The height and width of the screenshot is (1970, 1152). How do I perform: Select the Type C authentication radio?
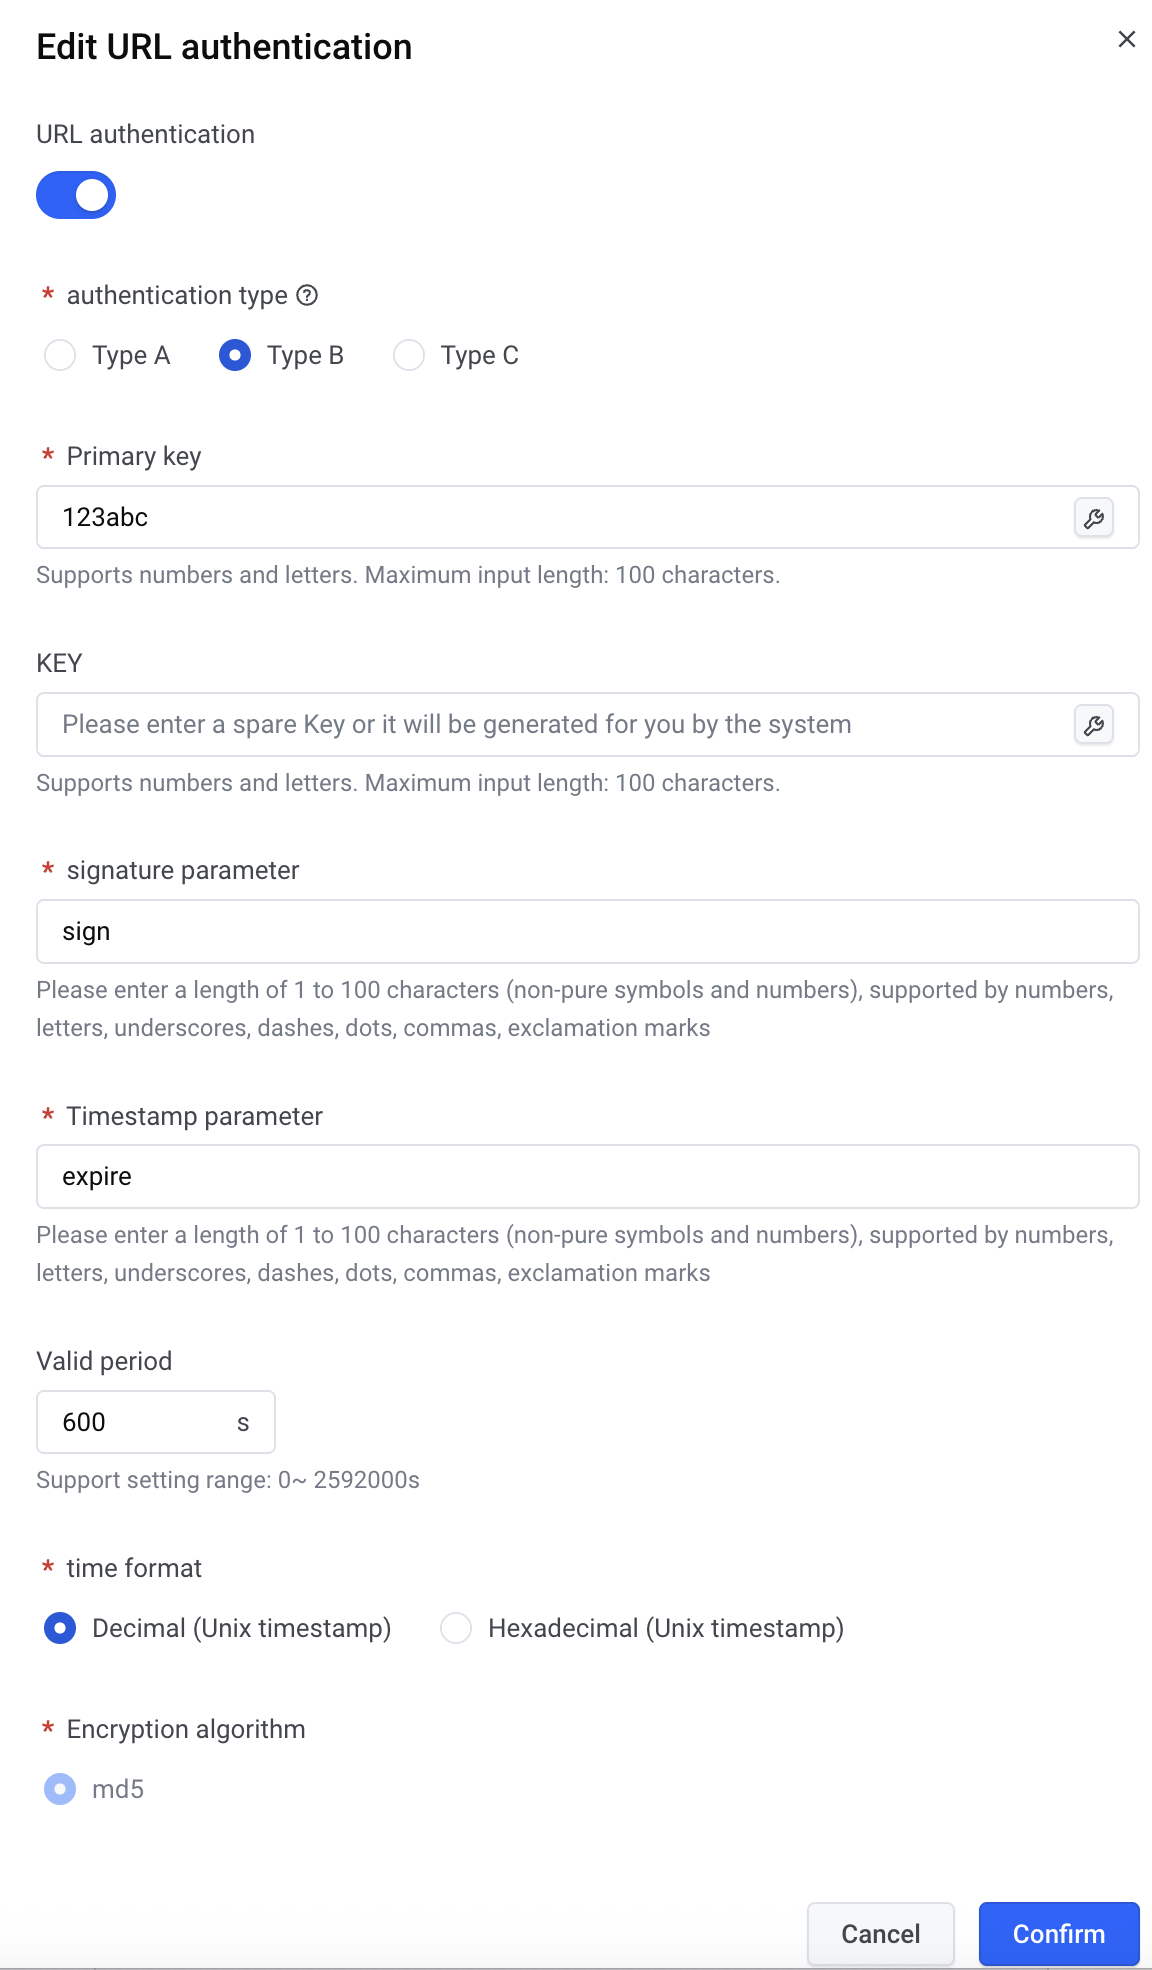point(409,355)
